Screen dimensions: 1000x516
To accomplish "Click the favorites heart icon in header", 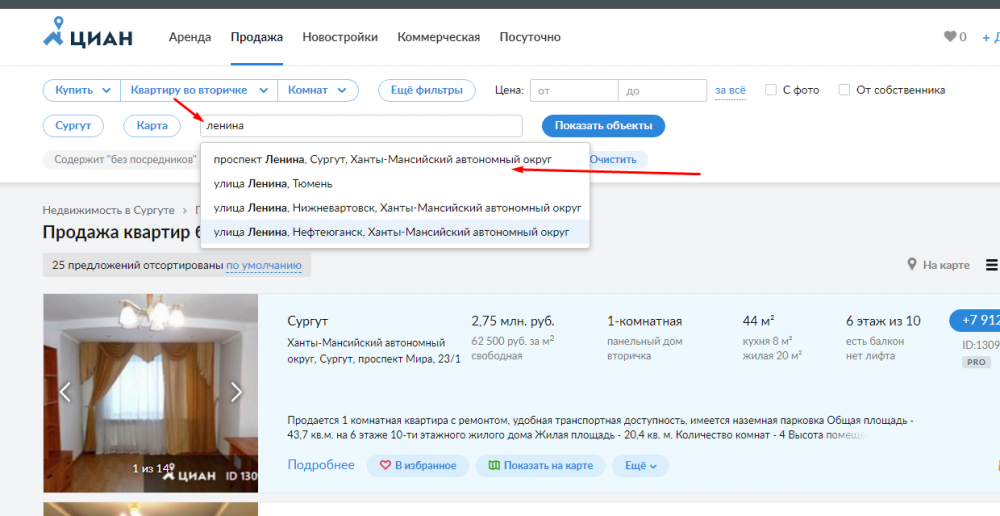I will coord(950,37).
